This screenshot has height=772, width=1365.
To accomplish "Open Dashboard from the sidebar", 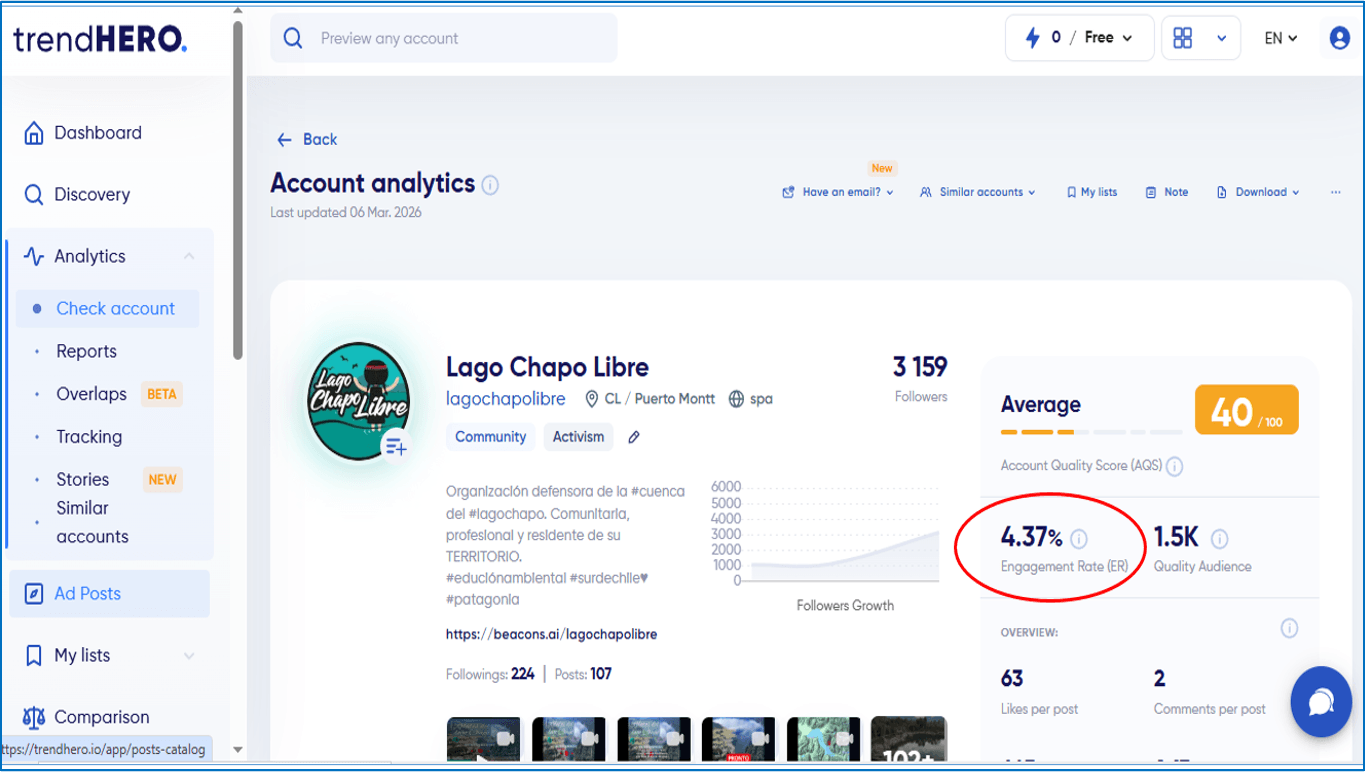I will click(97, 133).
